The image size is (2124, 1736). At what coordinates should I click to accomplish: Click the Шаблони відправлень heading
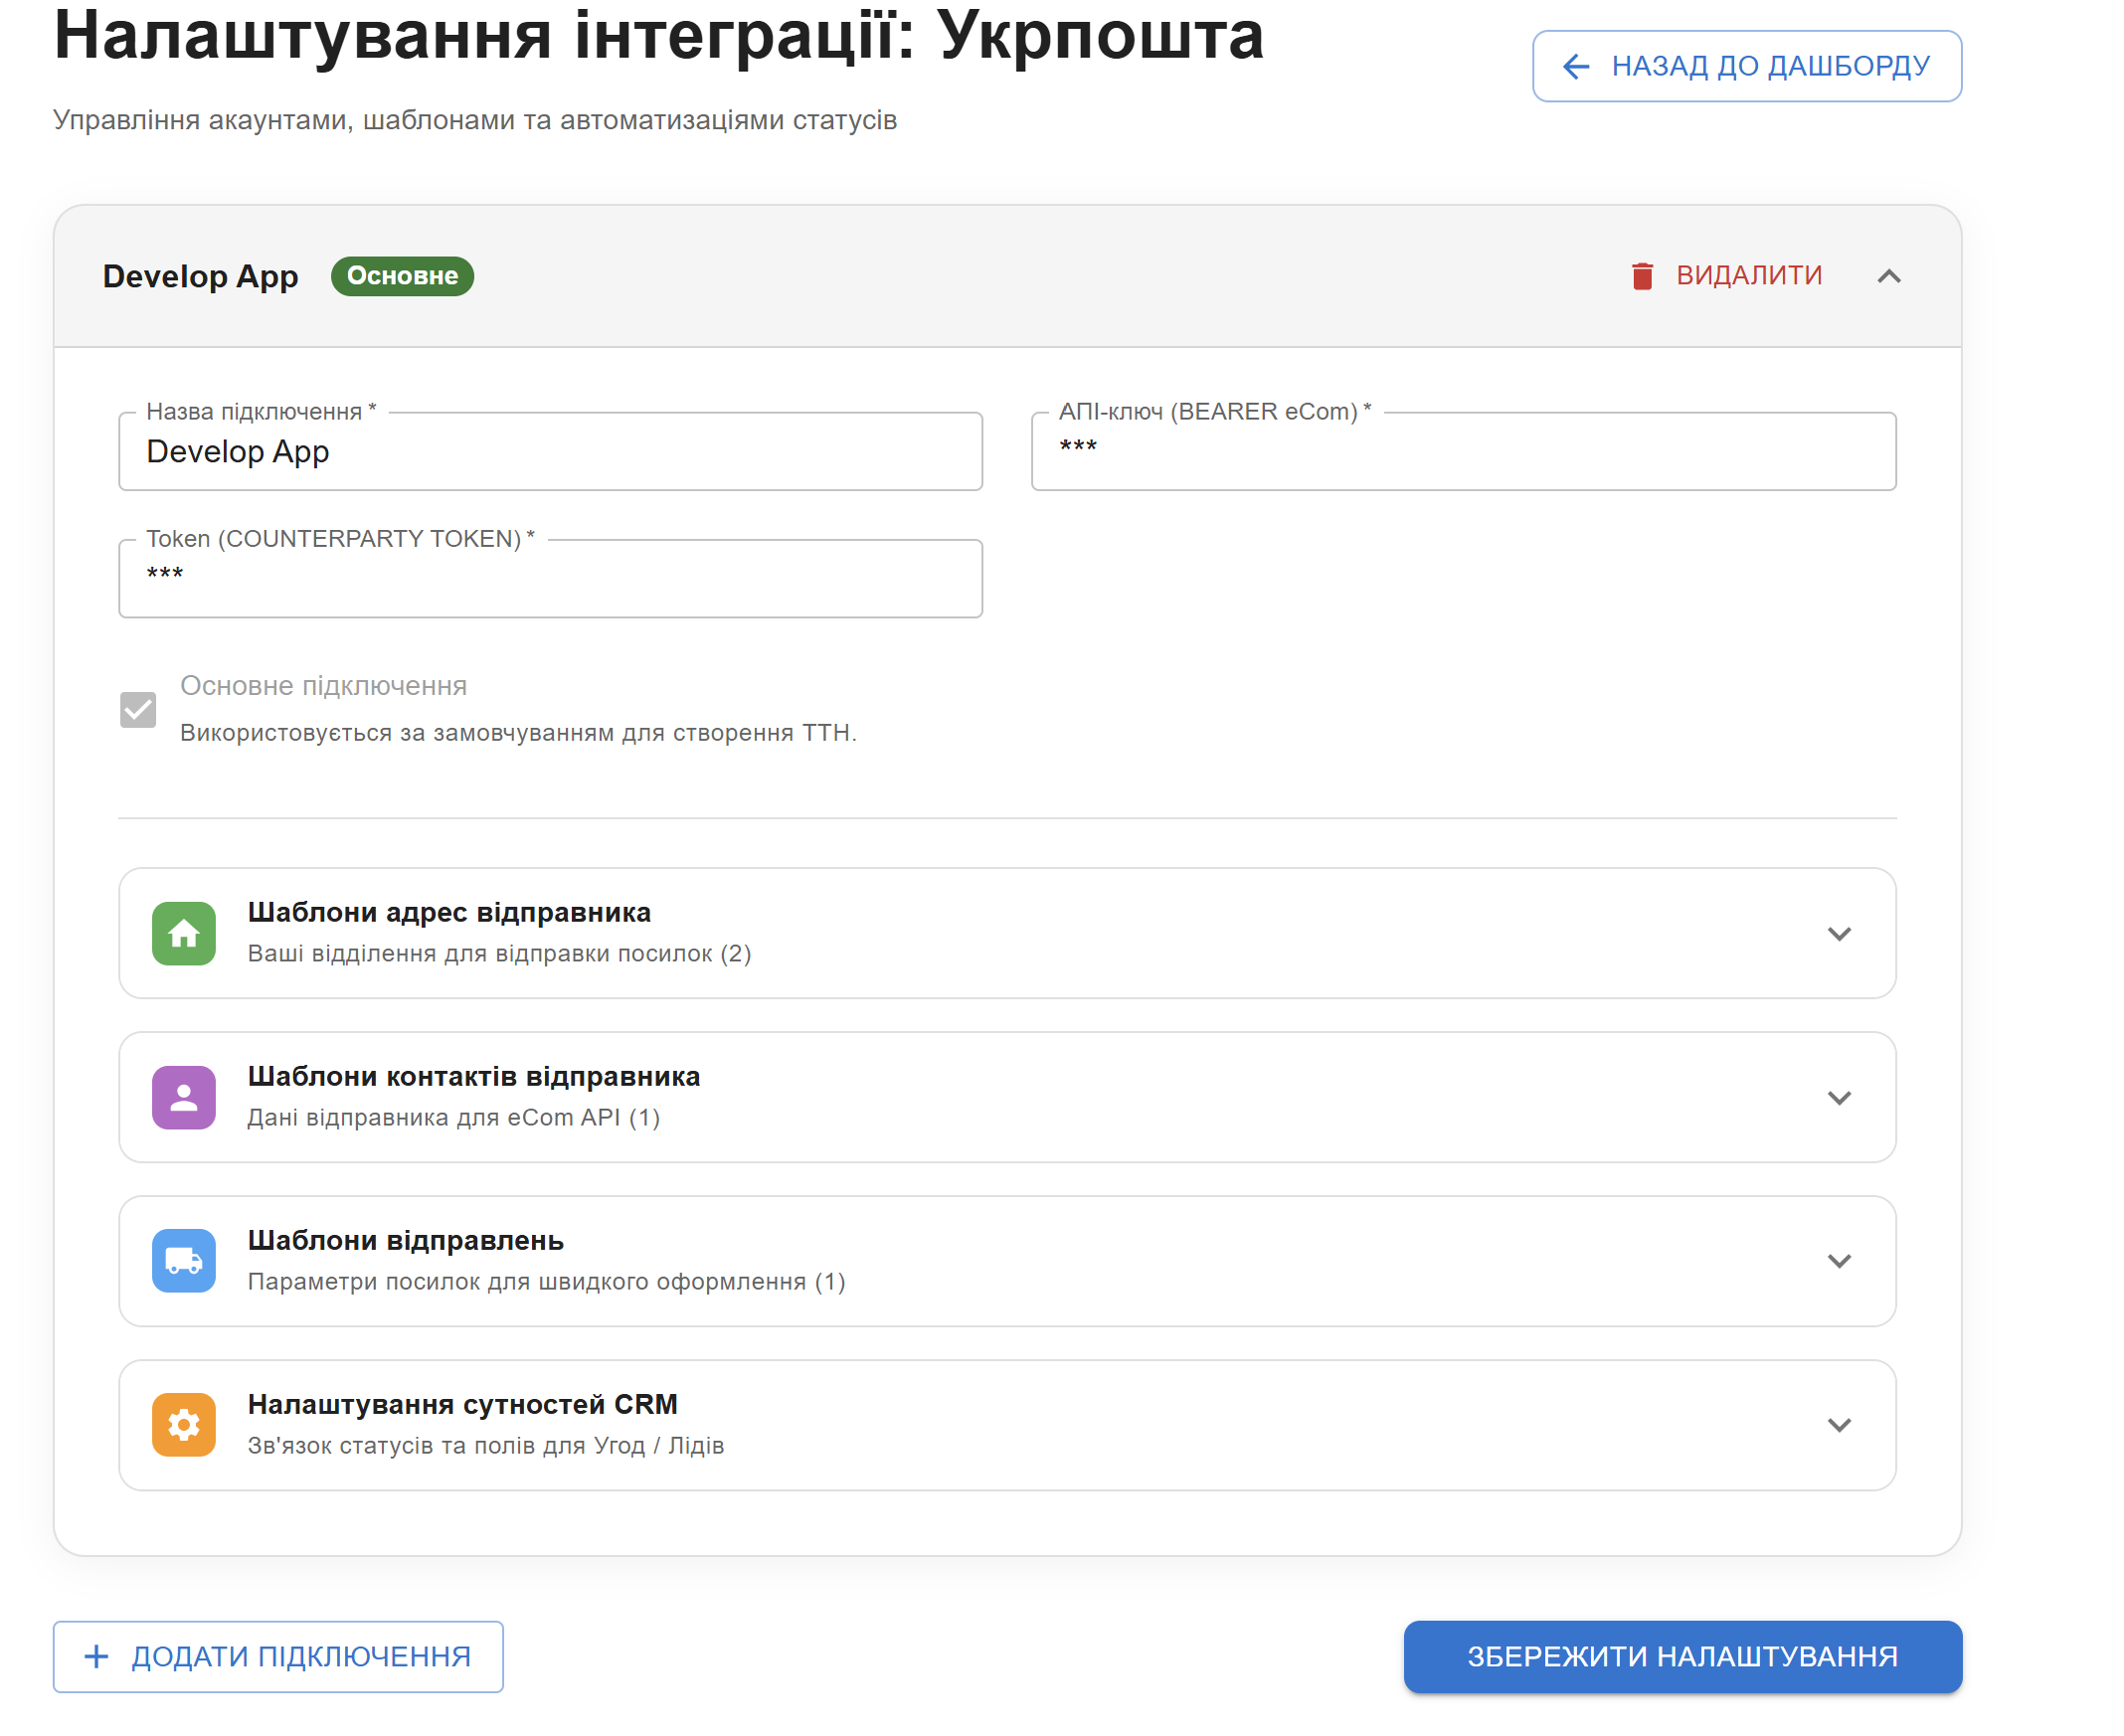pyautogui.click(x=406, y=1241)
